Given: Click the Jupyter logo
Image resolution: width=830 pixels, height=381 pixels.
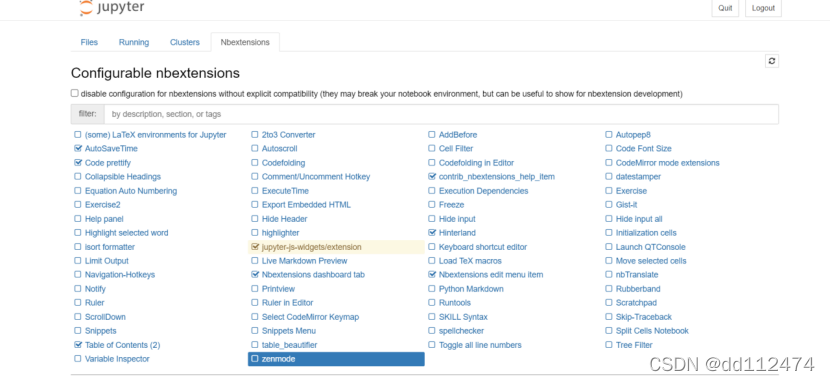Looking at the screenshot, I should click(x=112, y=7).
